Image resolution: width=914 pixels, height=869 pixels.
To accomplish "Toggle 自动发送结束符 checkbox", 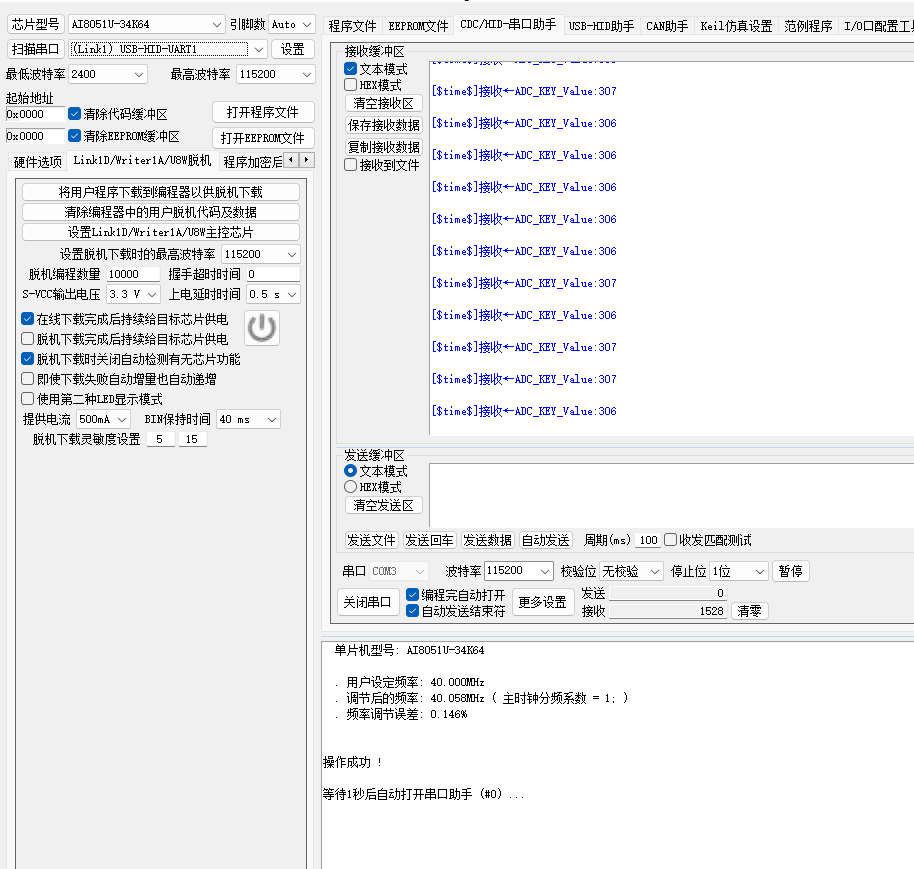I will (x=413, y=611).
